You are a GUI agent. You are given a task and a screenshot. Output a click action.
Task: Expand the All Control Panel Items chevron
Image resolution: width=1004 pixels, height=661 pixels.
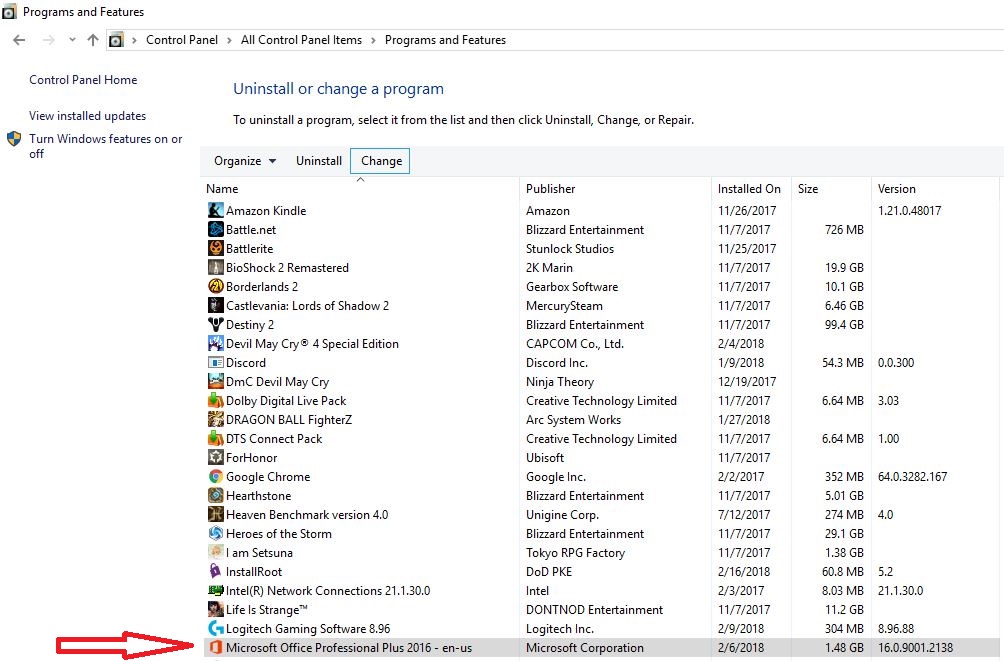click(x=373, y=40)
